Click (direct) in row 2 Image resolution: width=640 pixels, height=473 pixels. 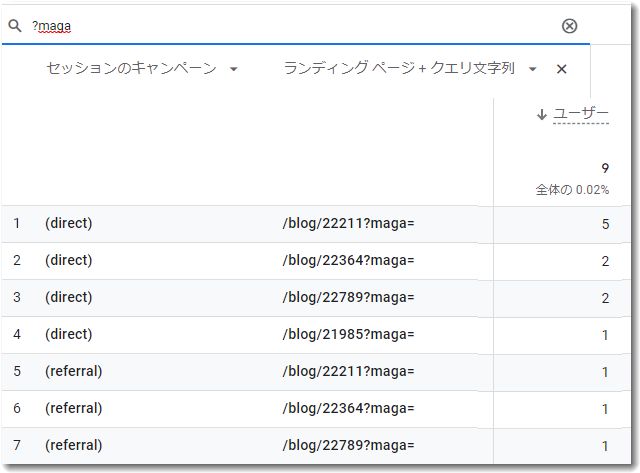point(69,260)
